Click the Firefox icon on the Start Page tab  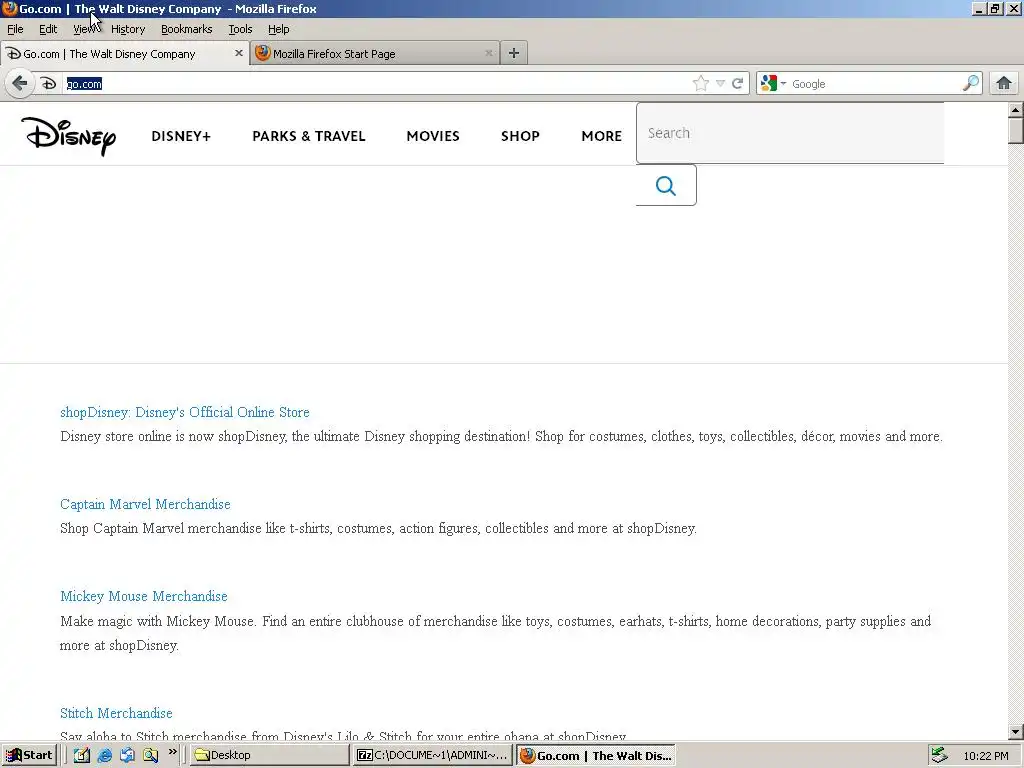(263, 54)
